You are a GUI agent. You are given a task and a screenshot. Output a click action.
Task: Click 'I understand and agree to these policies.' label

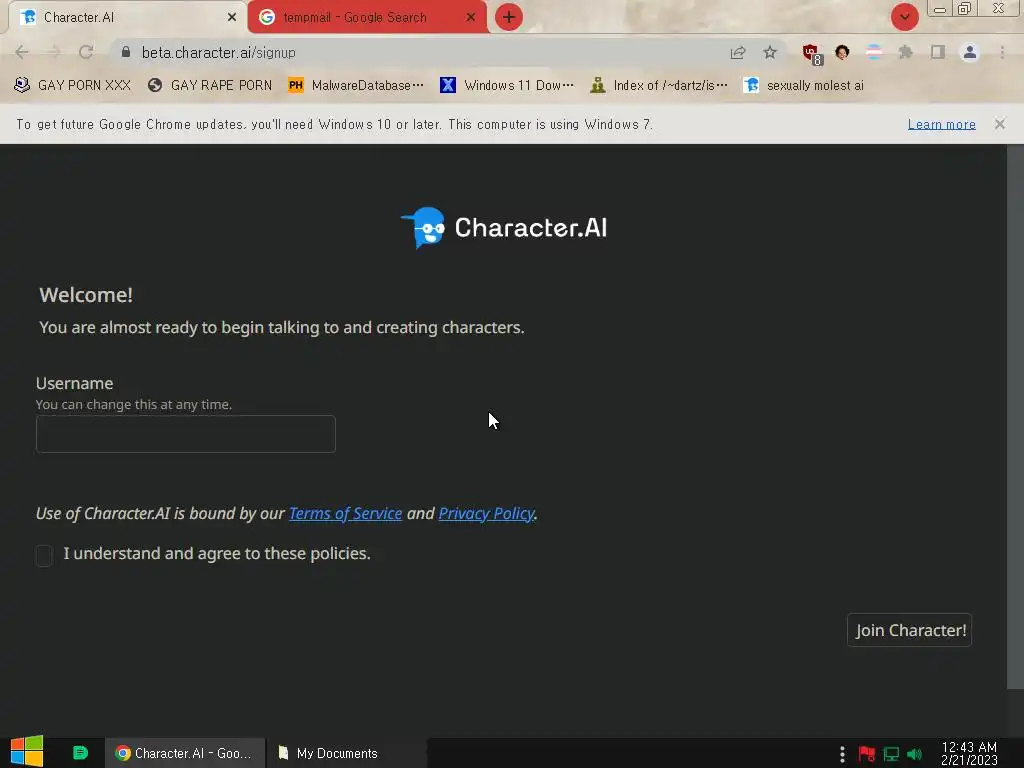(217, 554)
